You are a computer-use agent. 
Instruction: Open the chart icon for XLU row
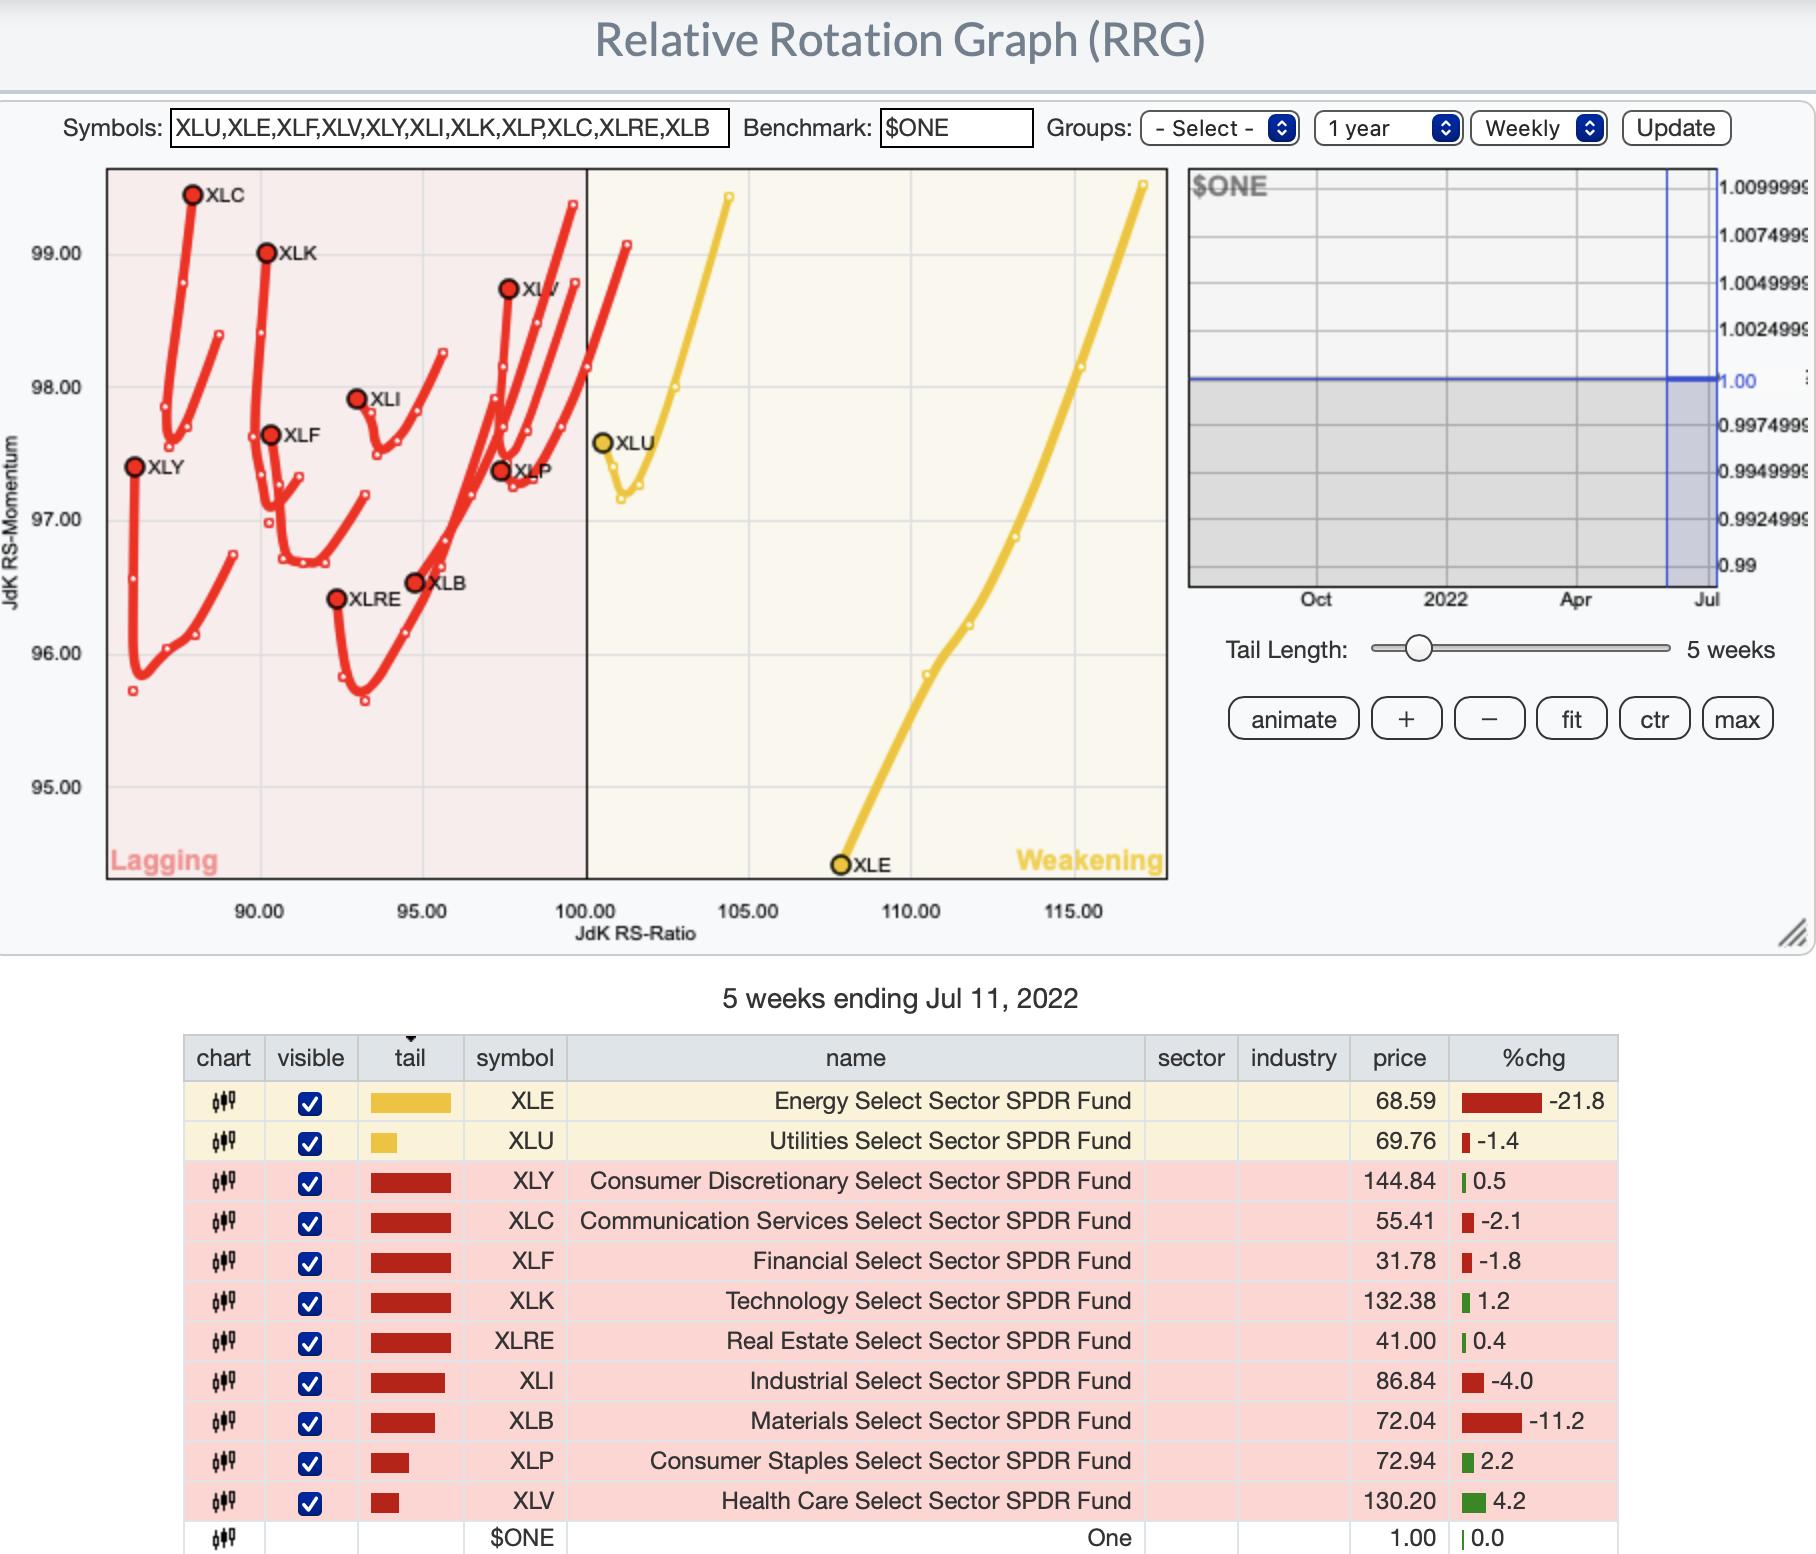coord(223,1142)
